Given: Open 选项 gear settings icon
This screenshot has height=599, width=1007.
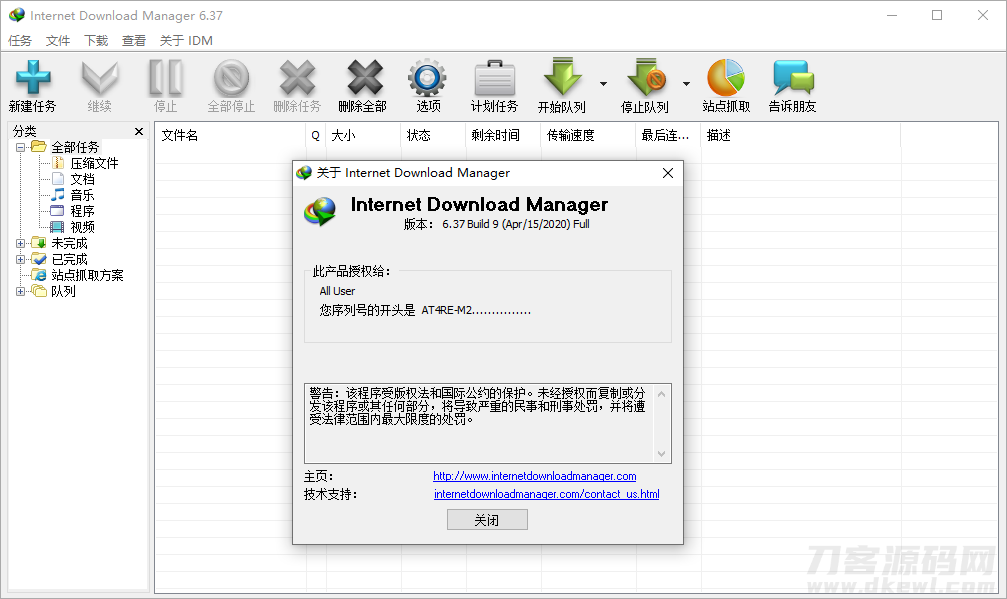Looking at the screenshot, I should 427,78.
